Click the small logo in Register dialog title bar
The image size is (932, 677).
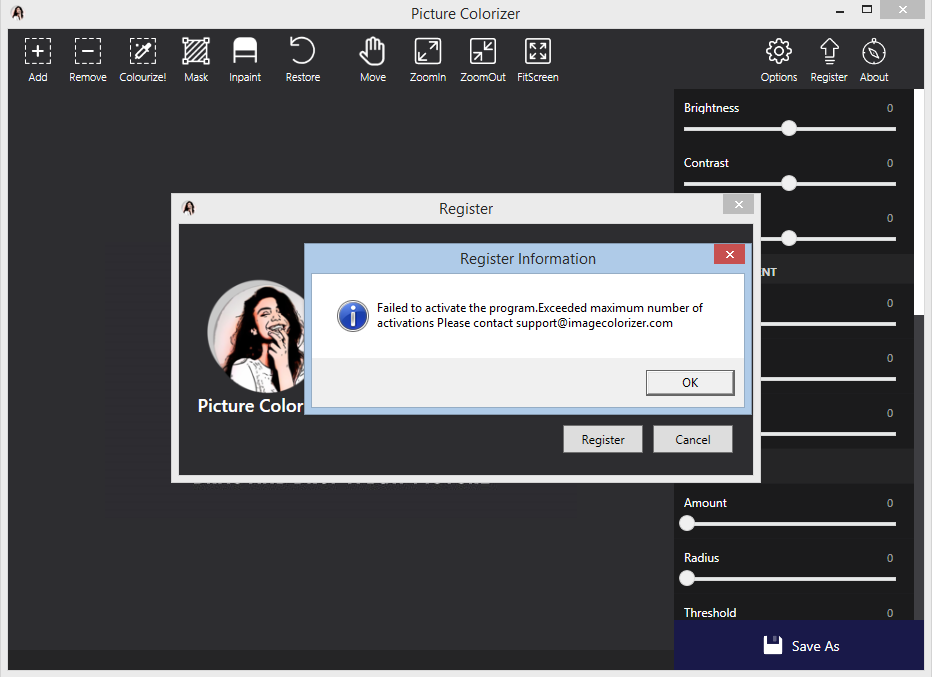click(x=189, y=208)
